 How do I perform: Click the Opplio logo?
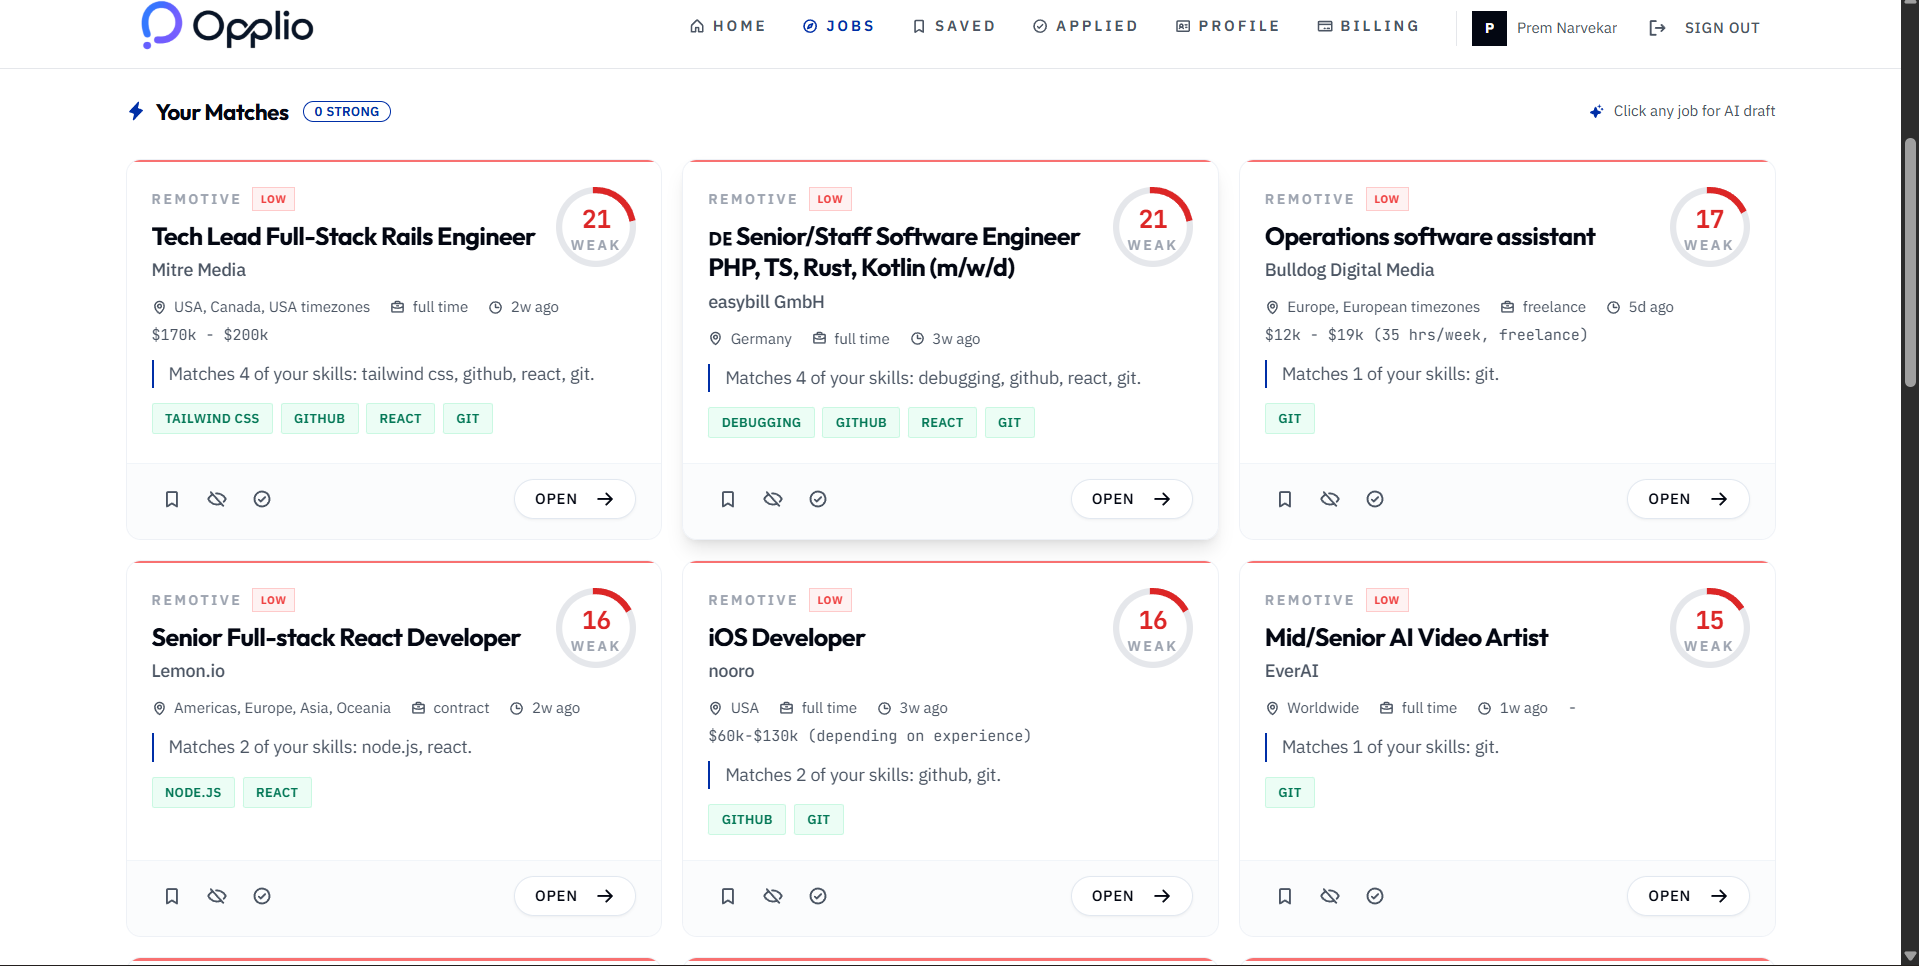227,26
